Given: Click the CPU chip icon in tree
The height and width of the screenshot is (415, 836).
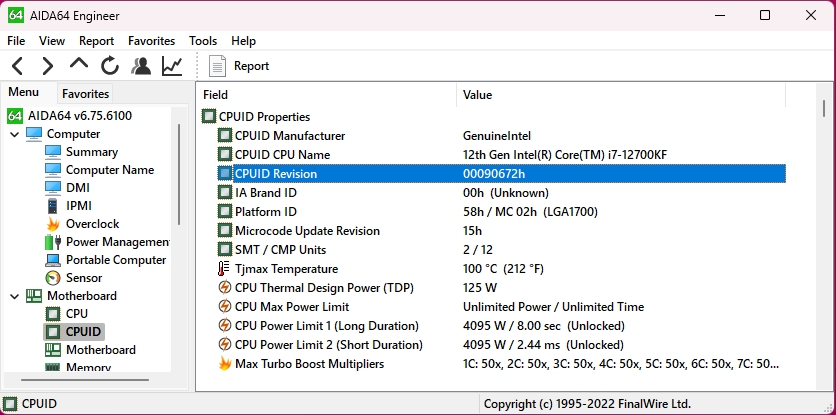Looking at the screenshot, I should 53,314.
